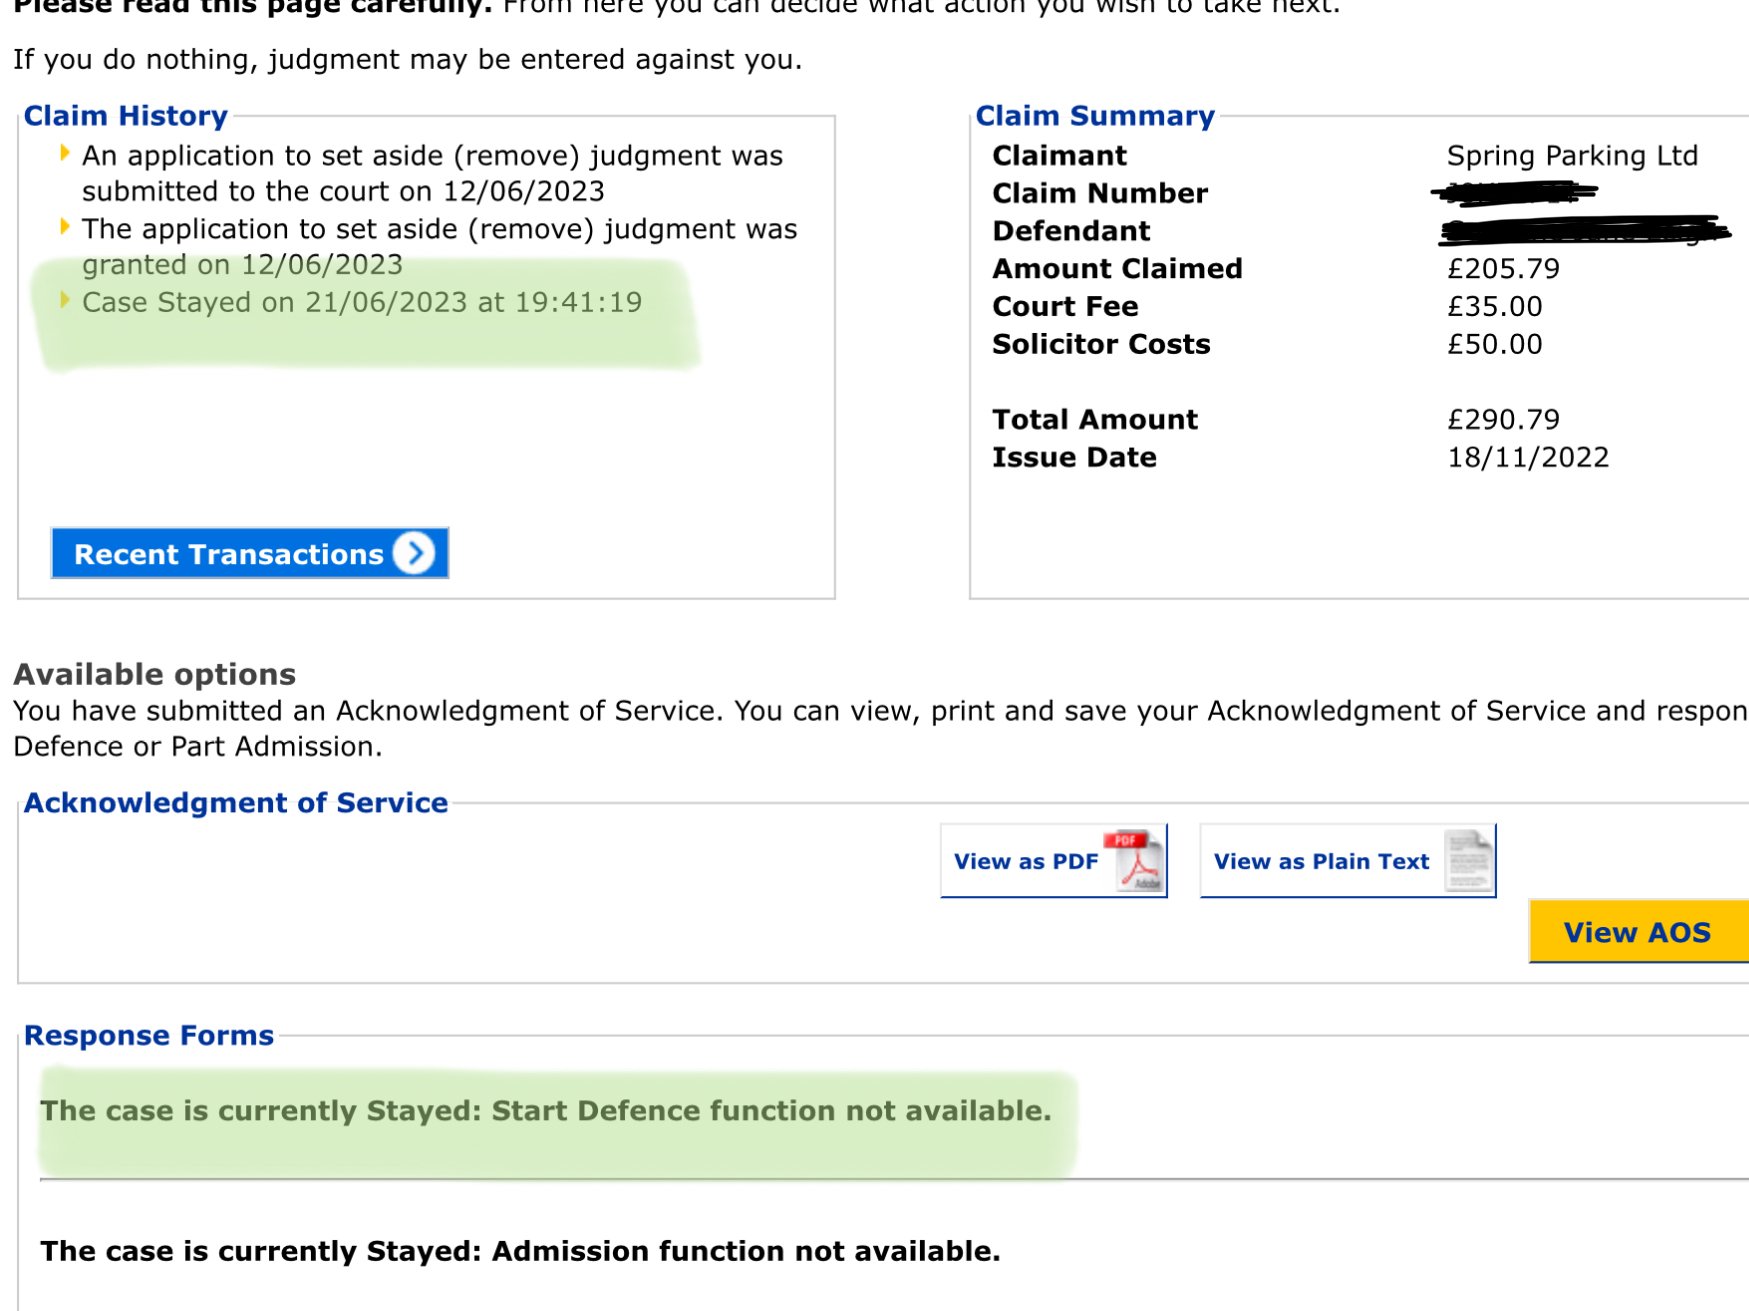The width and height of the screenshot is (1749, 1311).
Task: Click the redacted Claim Number field
Action: point(1513,192)
